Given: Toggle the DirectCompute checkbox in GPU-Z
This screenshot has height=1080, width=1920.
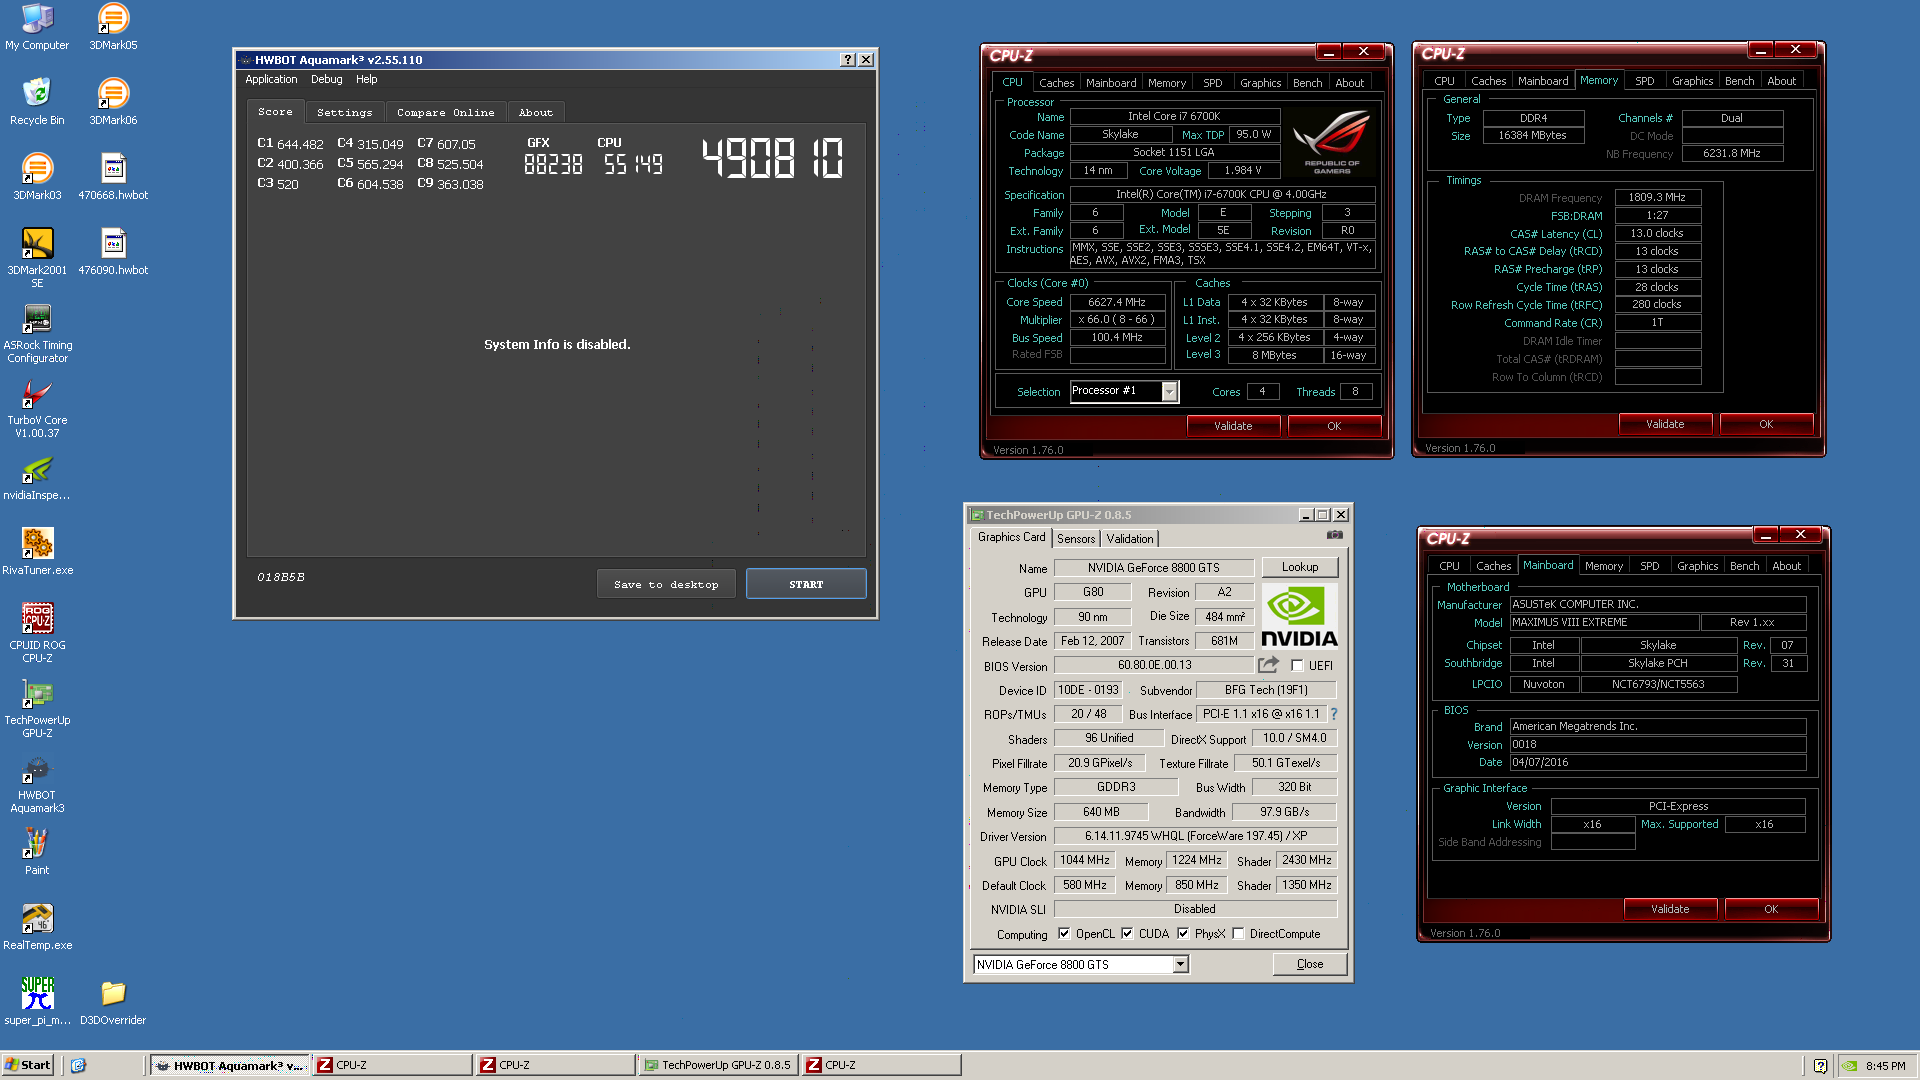Looking at the screenshot, I should pos(1238,934).
